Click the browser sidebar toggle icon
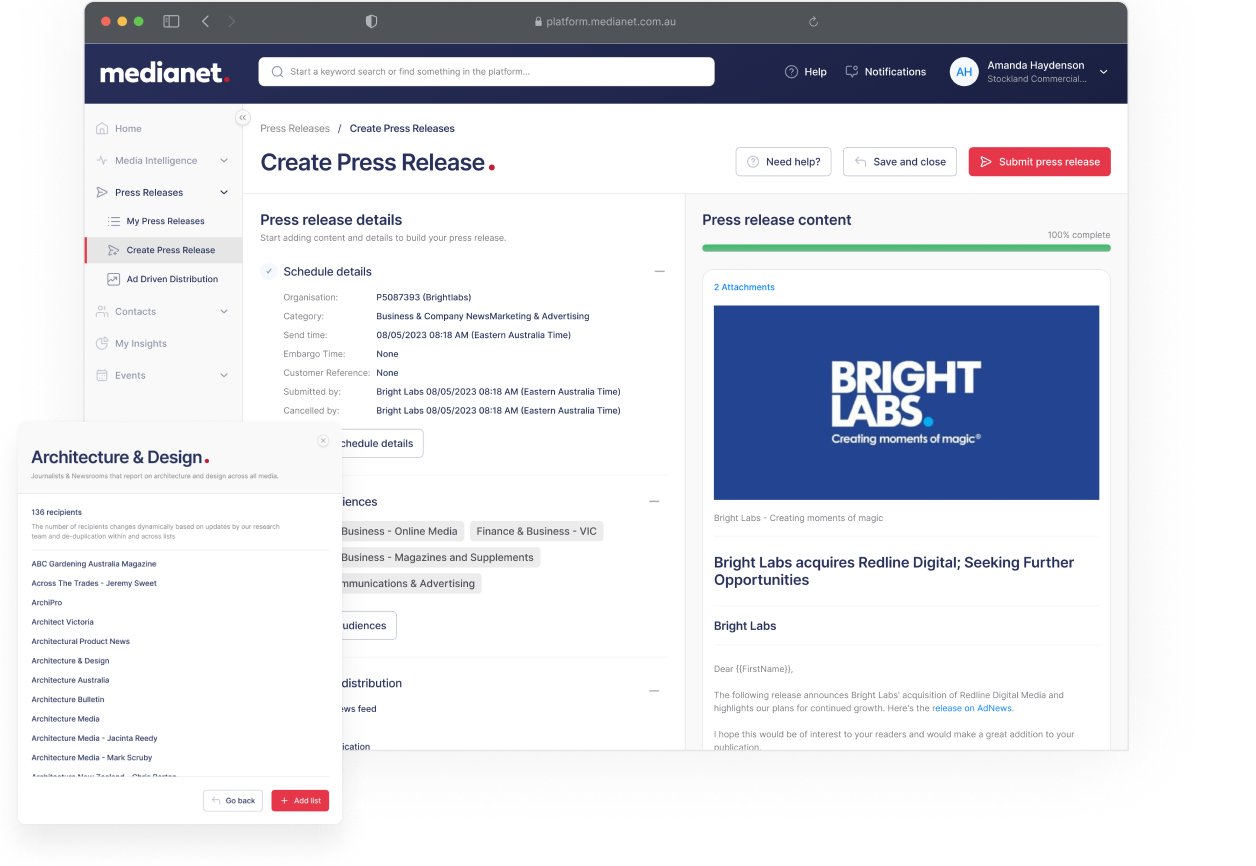Image resolution: width=1256 pixels, height=866 pixels. point(171,21)
